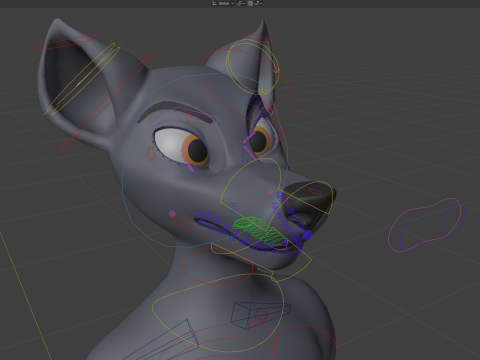Select the green tongue bone chain
480x360 pixels.
coord(259,231)
